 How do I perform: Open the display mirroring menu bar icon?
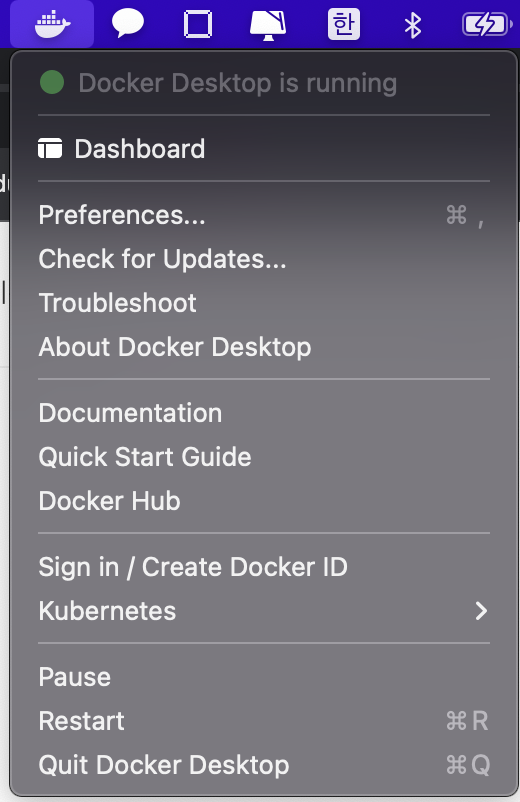click(268, 25)
